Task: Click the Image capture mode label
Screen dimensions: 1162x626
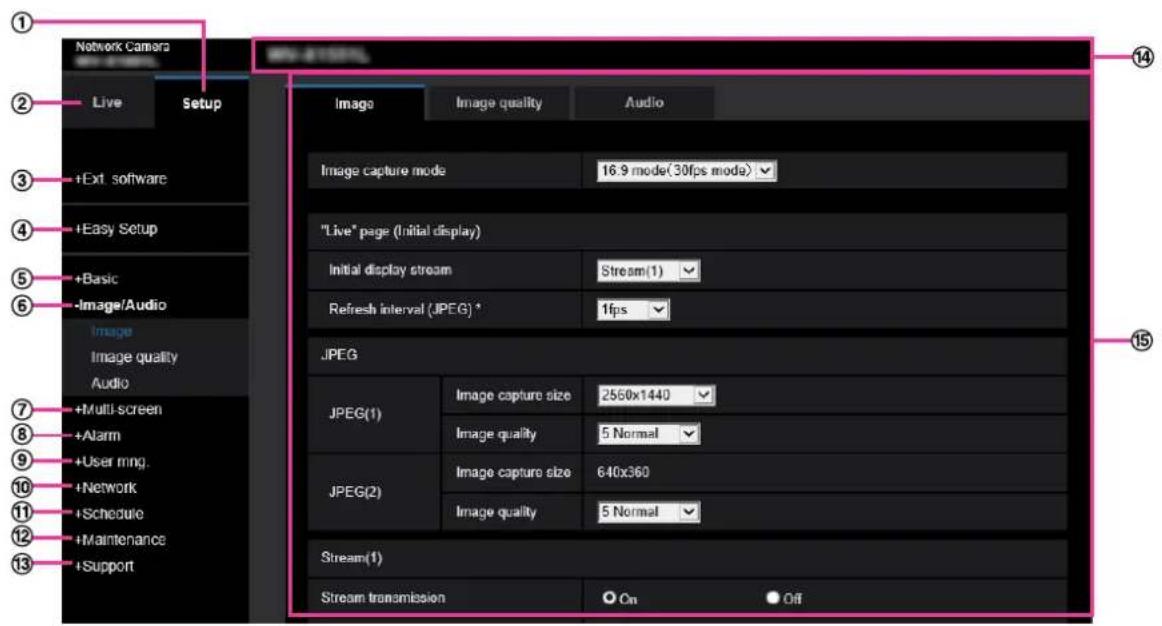Action: 383,170
